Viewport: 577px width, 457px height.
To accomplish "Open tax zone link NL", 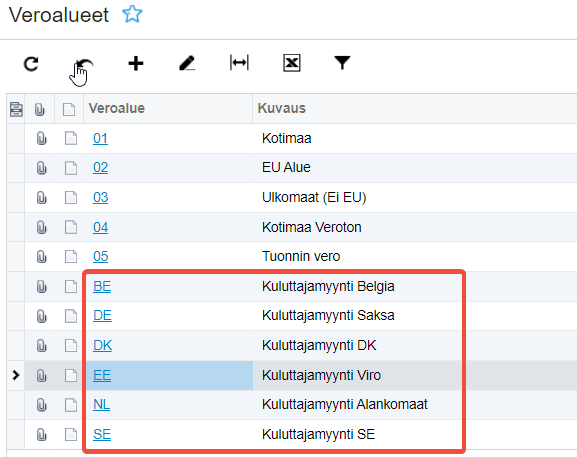I will click(x=102, y=405).
